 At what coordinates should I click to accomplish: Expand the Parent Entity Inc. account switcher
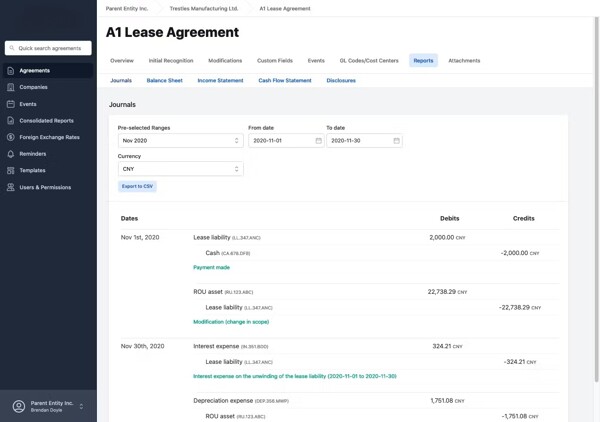(48, 406)
